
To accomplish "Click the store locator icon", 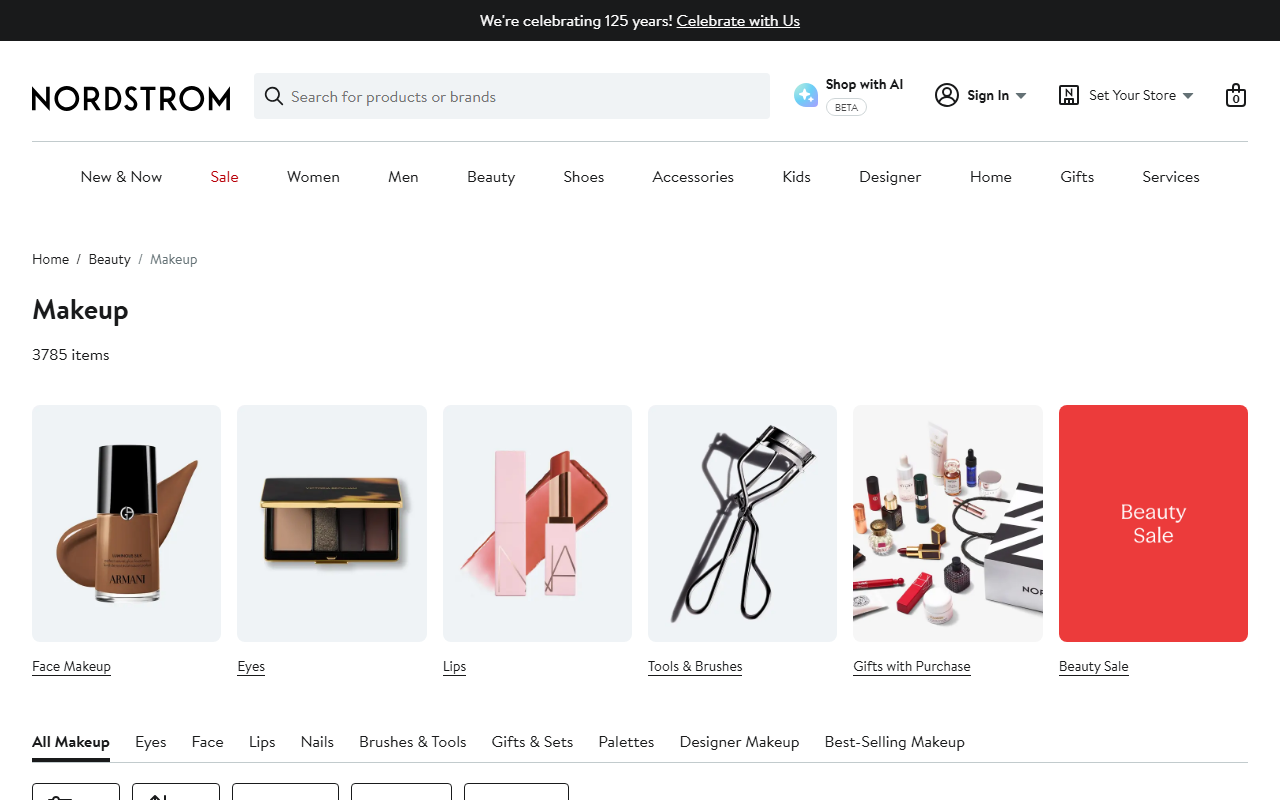I will click(1069, 95).
